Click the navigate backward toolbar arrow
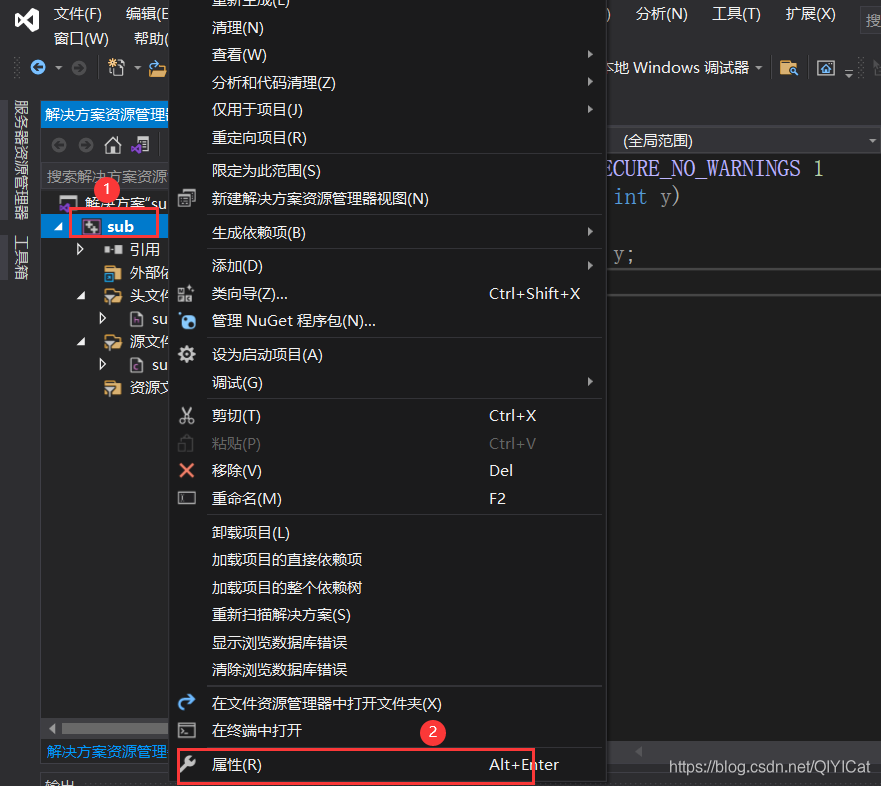The image size is (881, 786). click(38, 68)
